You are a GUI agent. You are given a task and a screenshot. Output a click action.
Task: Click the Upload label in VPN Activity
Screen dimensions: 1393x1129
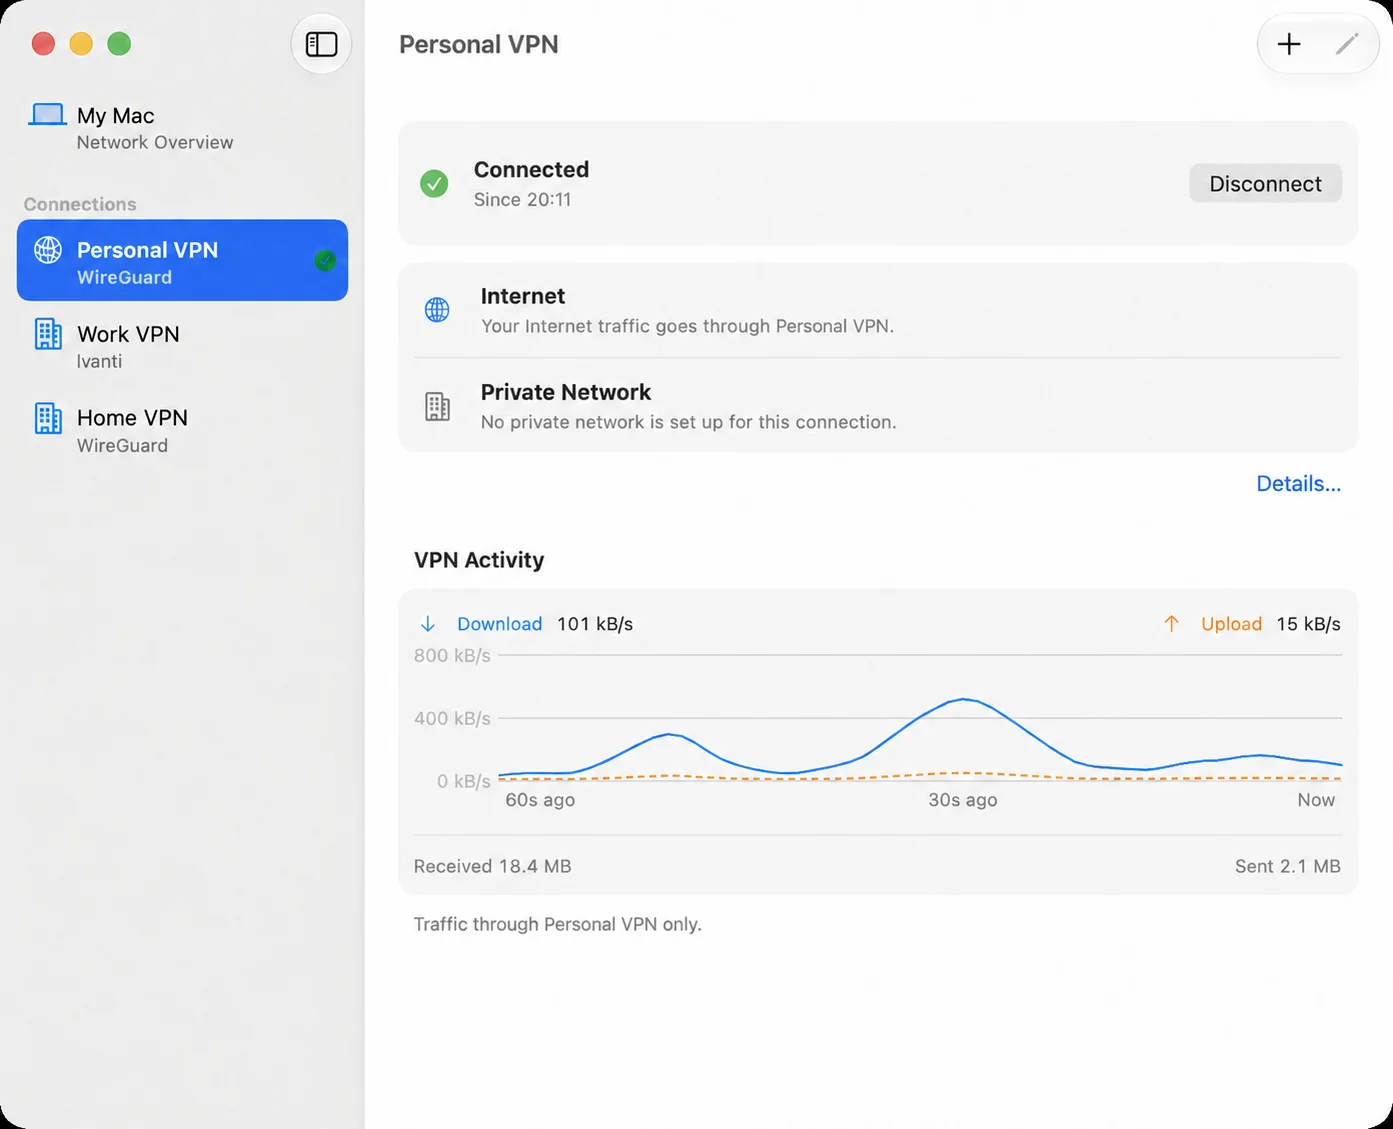click(1231, 624)
